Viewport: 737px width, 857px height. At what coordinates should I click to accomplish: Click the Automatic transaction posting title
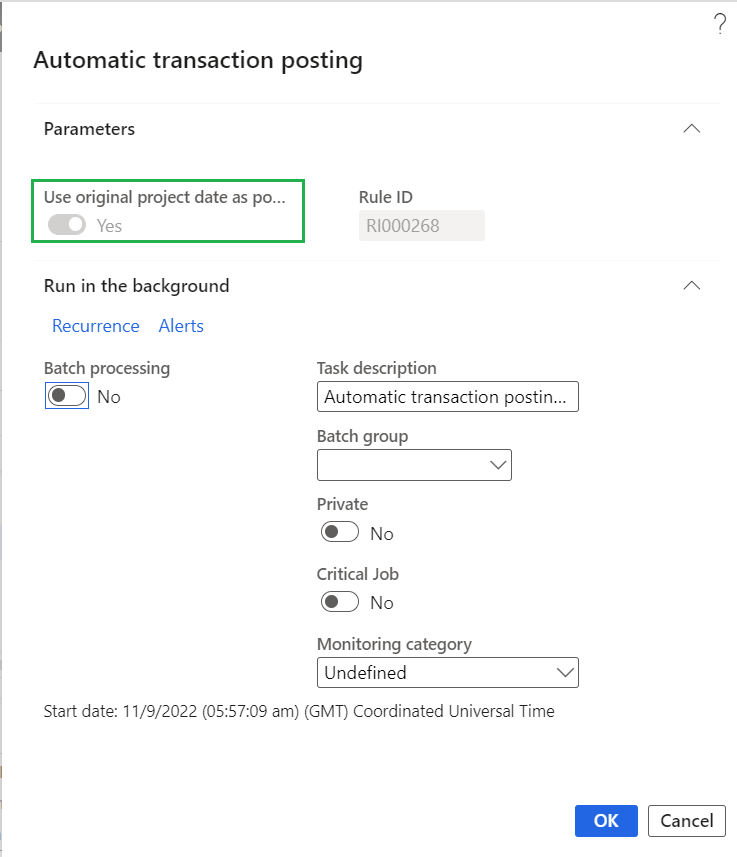[198, 60]
